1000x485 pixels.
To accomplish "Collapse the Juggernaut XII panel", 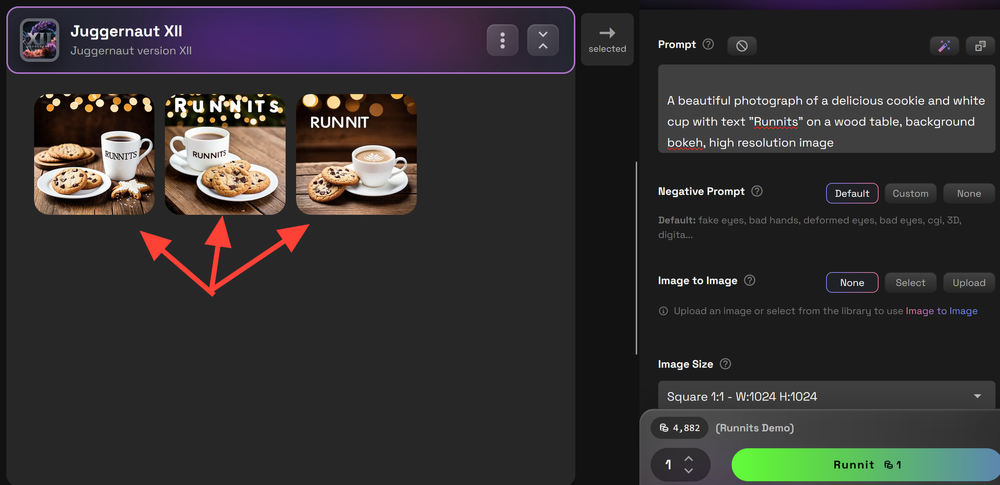I will click(542, 40).
